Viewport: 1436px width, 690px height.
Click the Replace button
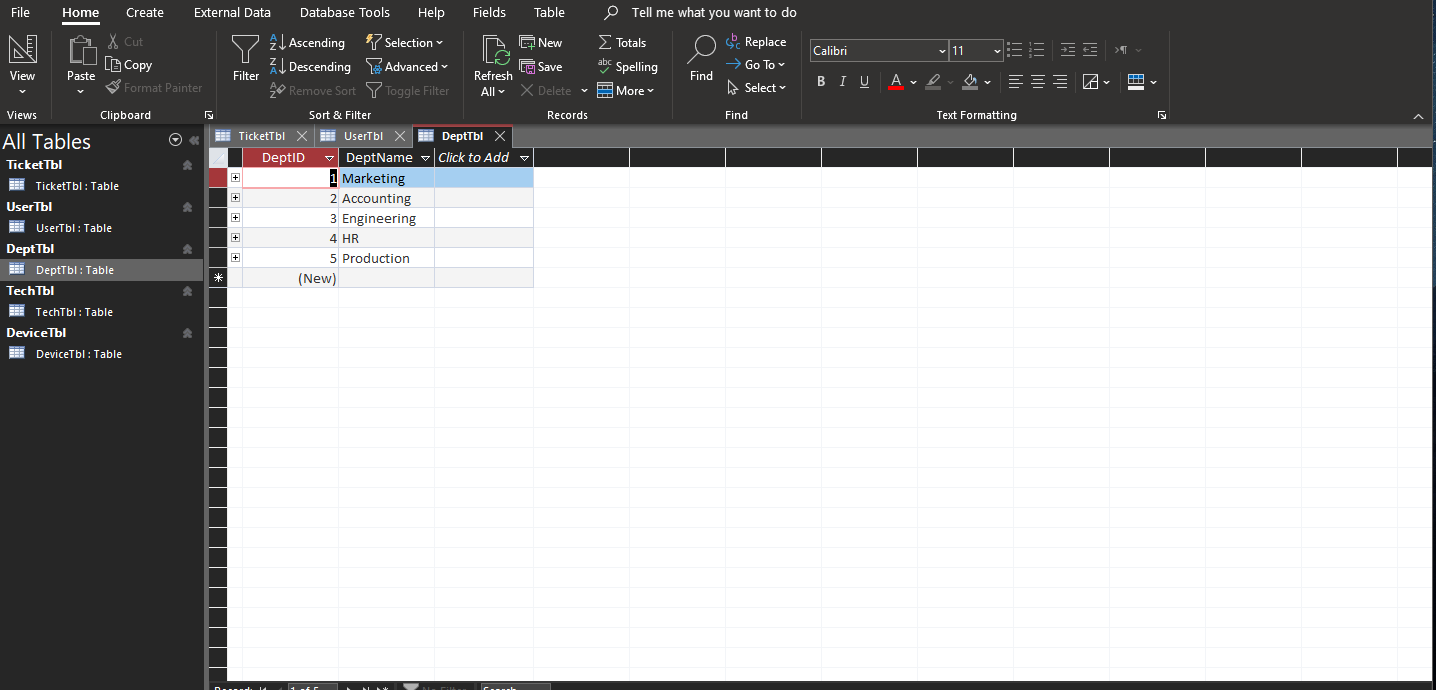pyautogui.click(x=757, y=41)
